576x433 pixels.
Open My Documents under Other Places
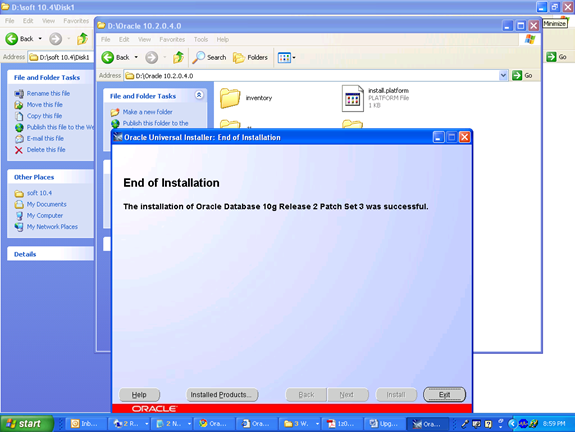[46, 204]
